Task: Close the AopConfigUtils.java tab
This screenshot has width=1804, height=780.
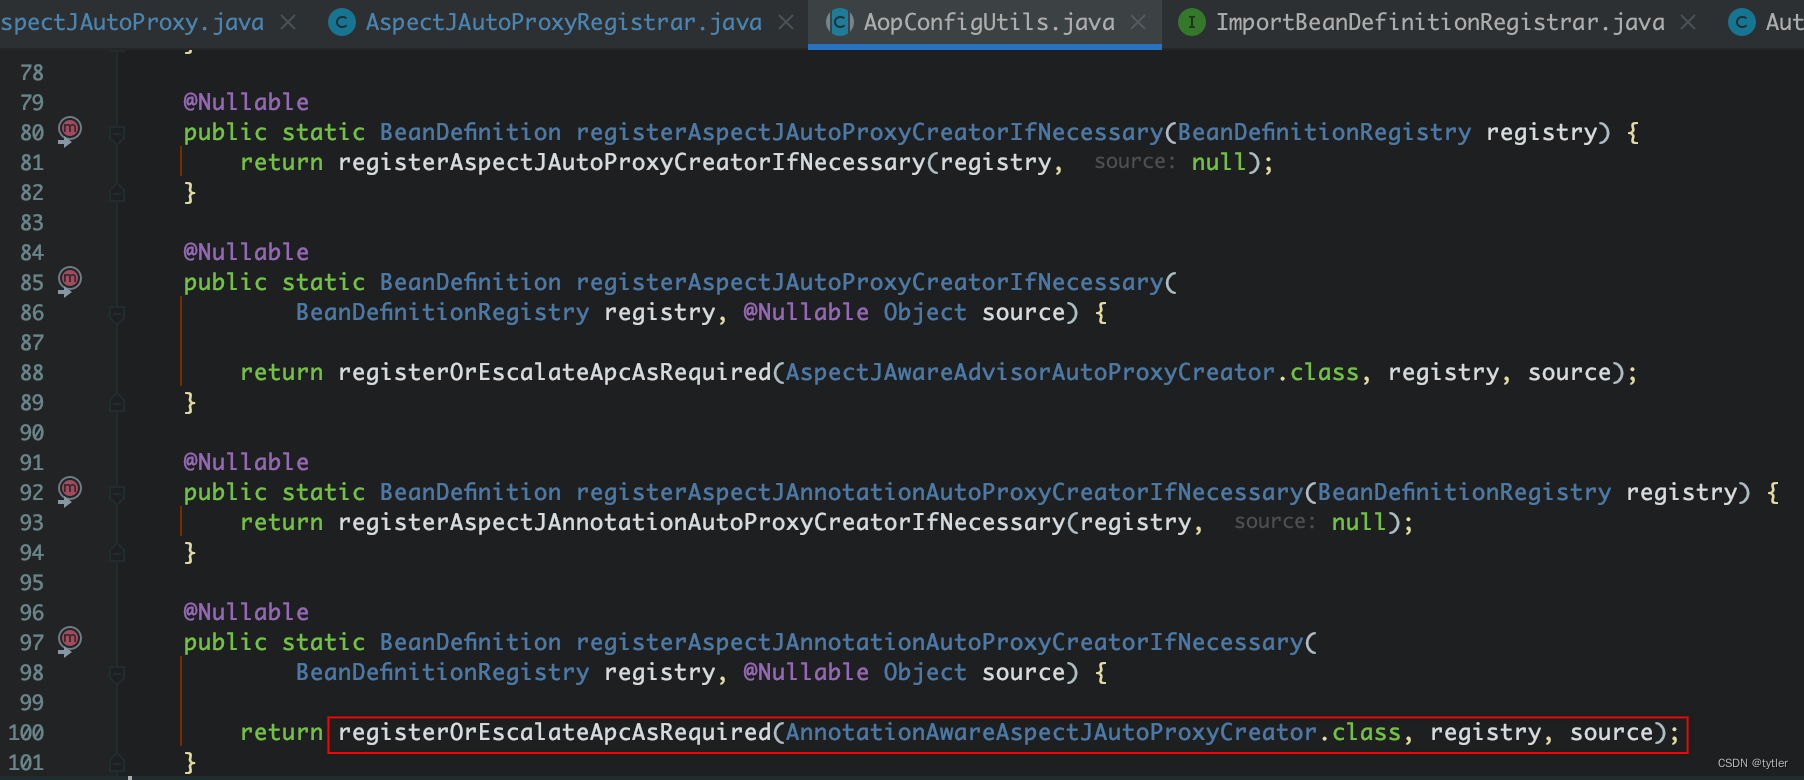Action: [1138, 22]
